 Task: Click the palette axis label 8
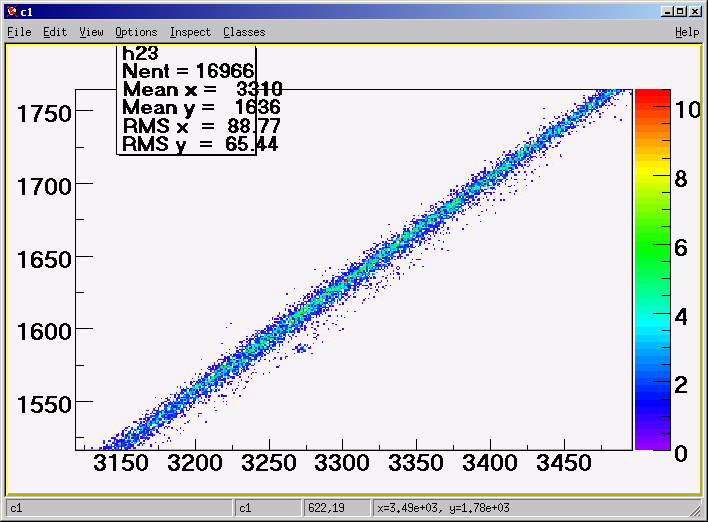coord(681,179)
